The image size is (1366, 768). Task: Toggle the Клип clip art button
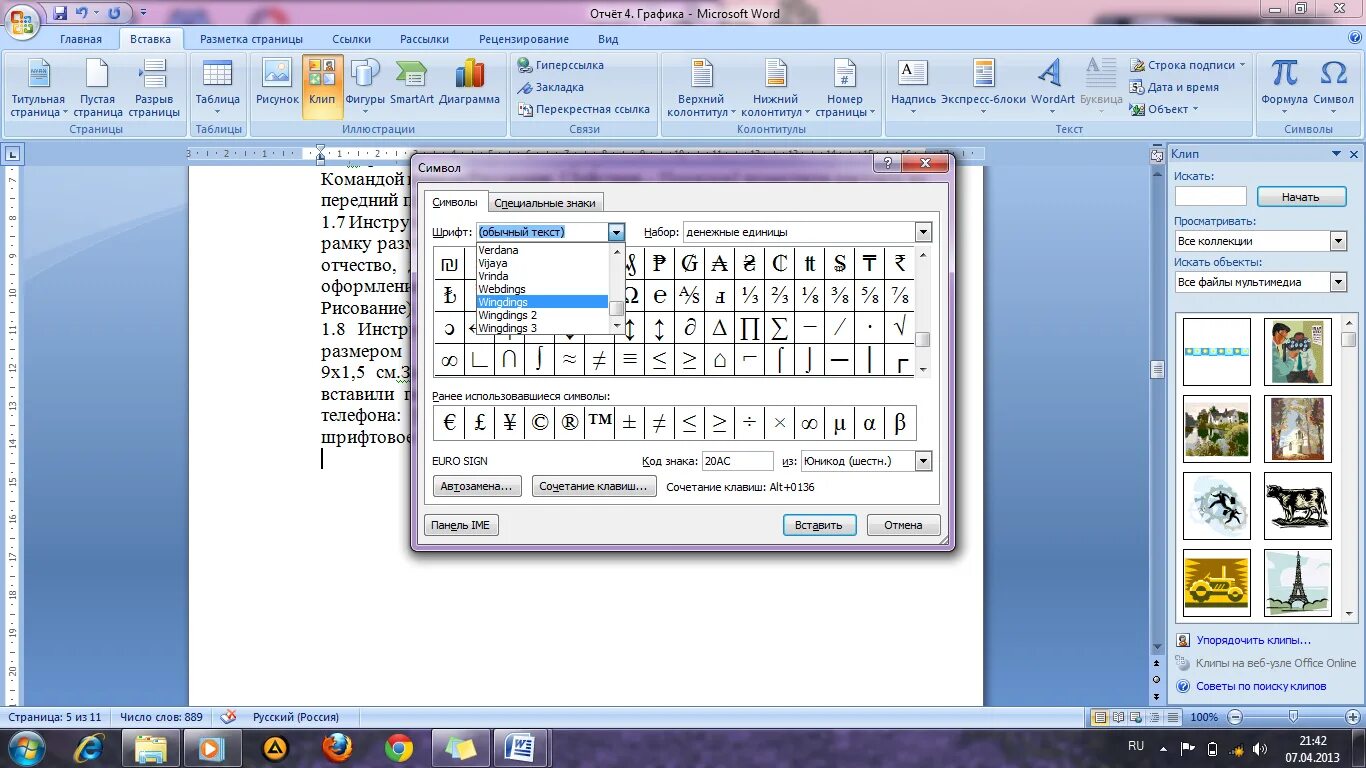(x=322, y=88)
